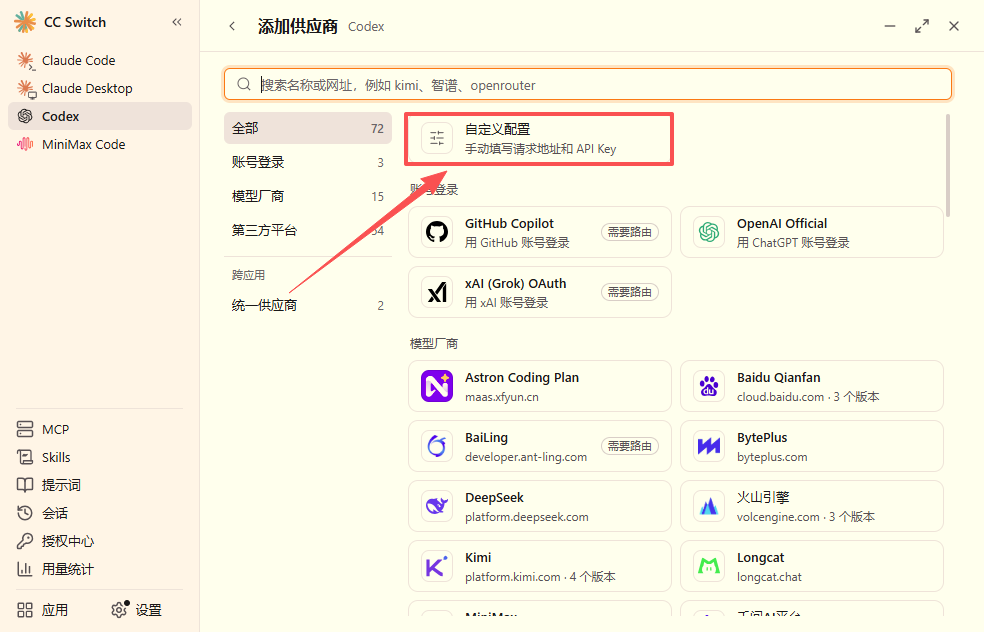Choose xAI (Grok) OAuth card
Viewport: 984px width, 632px height.
pyautogui.click(x=540, y=292)
